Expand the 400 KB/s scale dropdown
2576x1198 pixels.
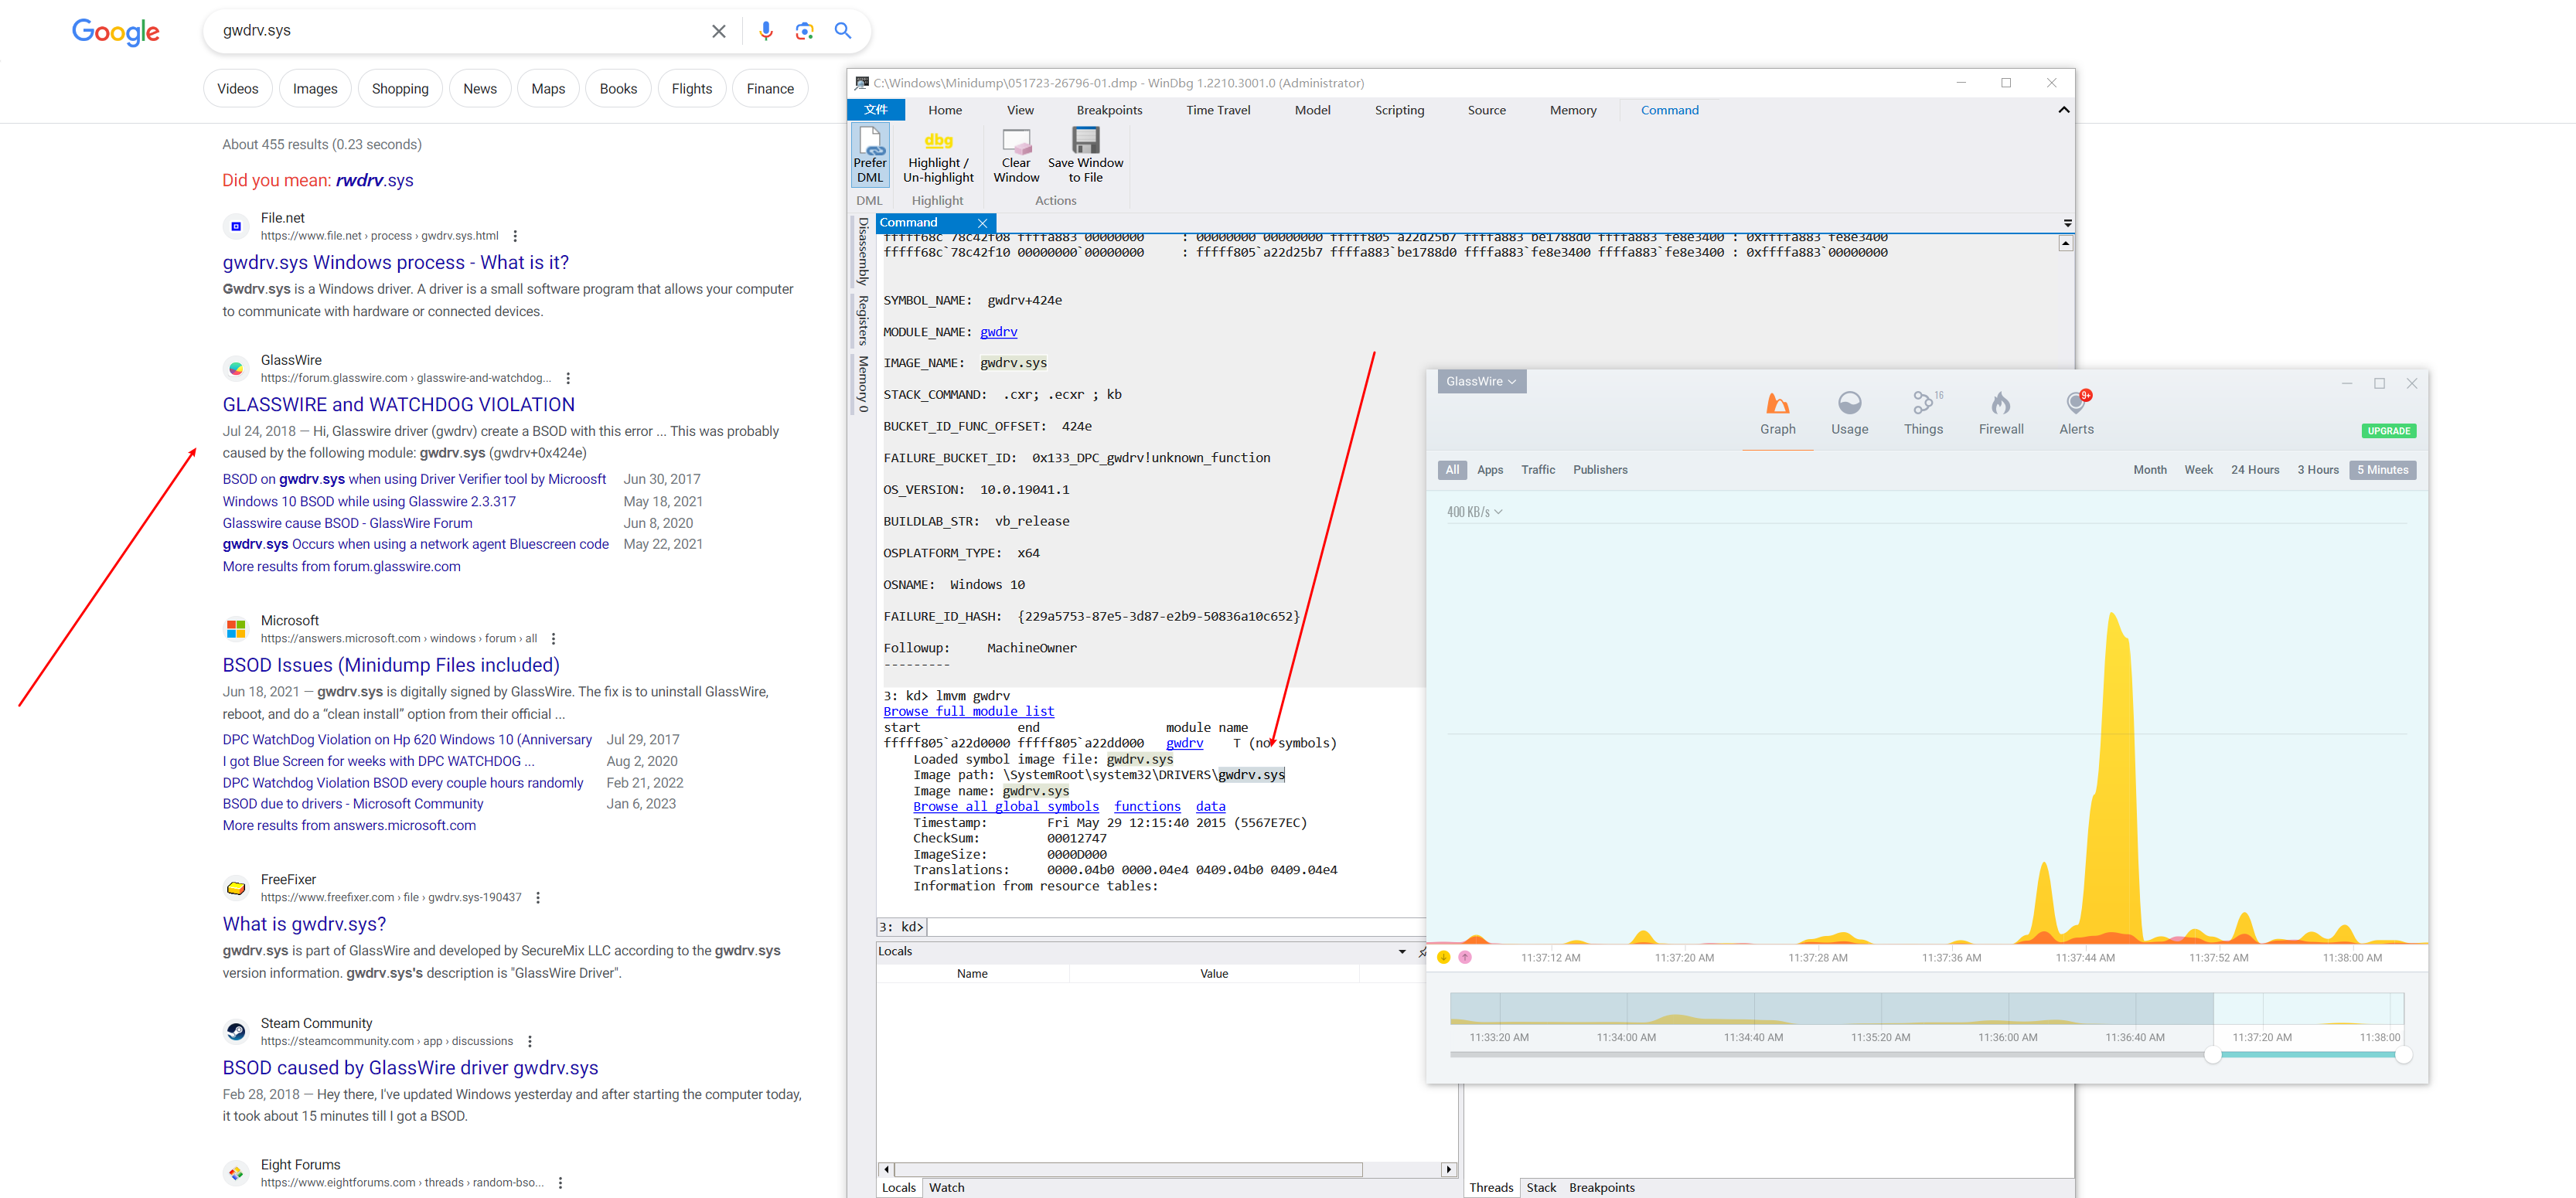[1474, 512]
